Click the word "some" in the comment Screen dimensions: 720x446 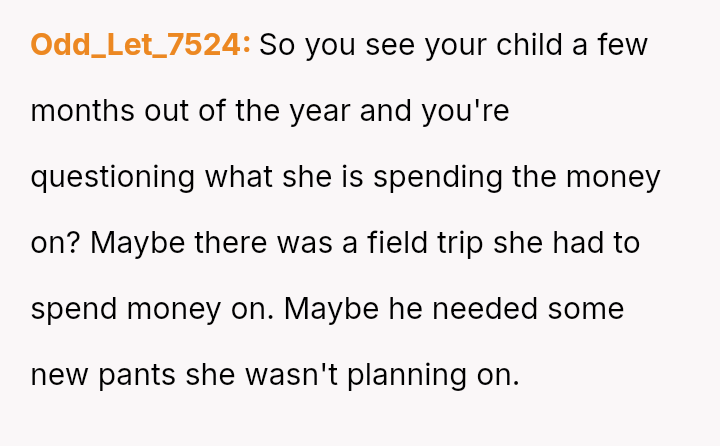[586, 309]
